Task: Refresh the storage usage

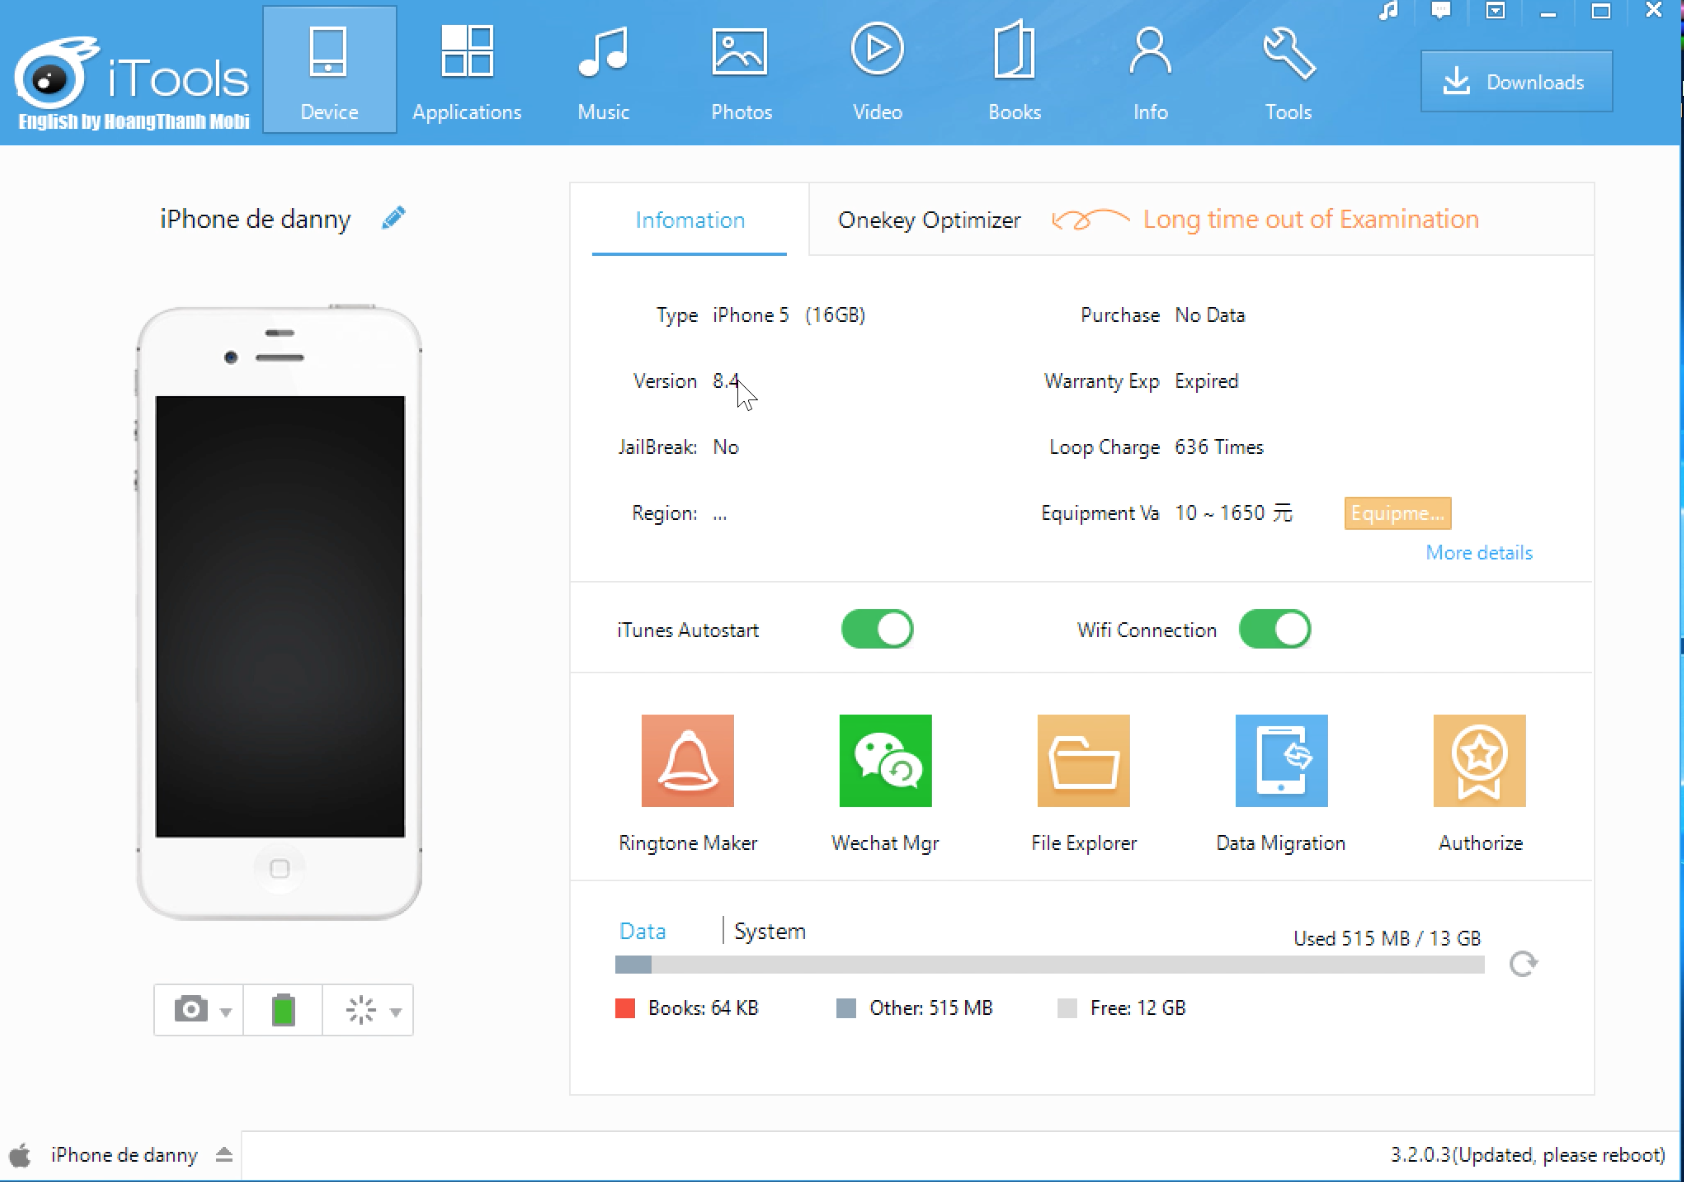Action: (x=1523, y=964)
